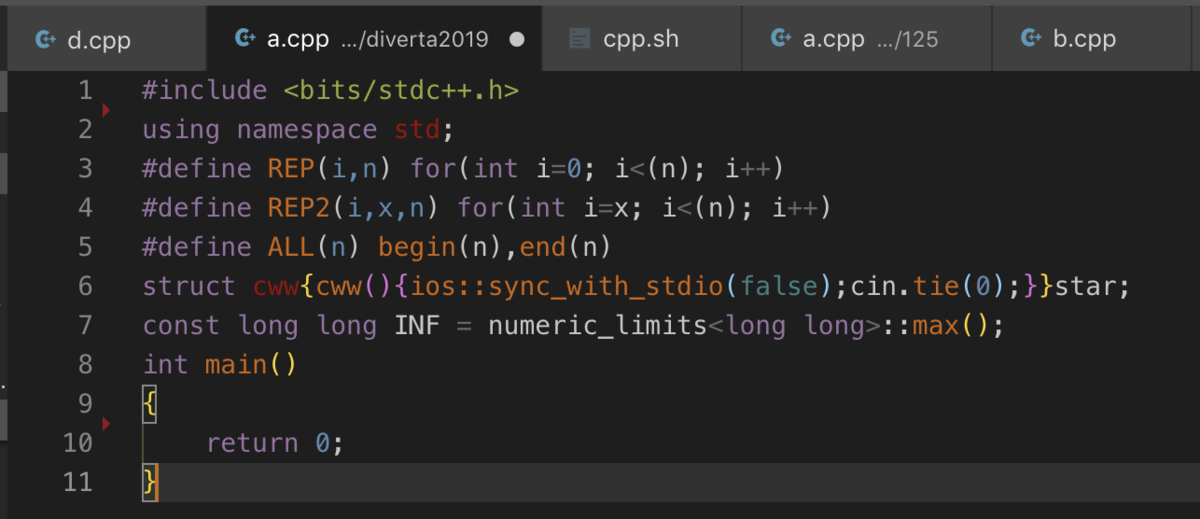Click the C++ file icon on d.cpp tab

pos(44,40)
